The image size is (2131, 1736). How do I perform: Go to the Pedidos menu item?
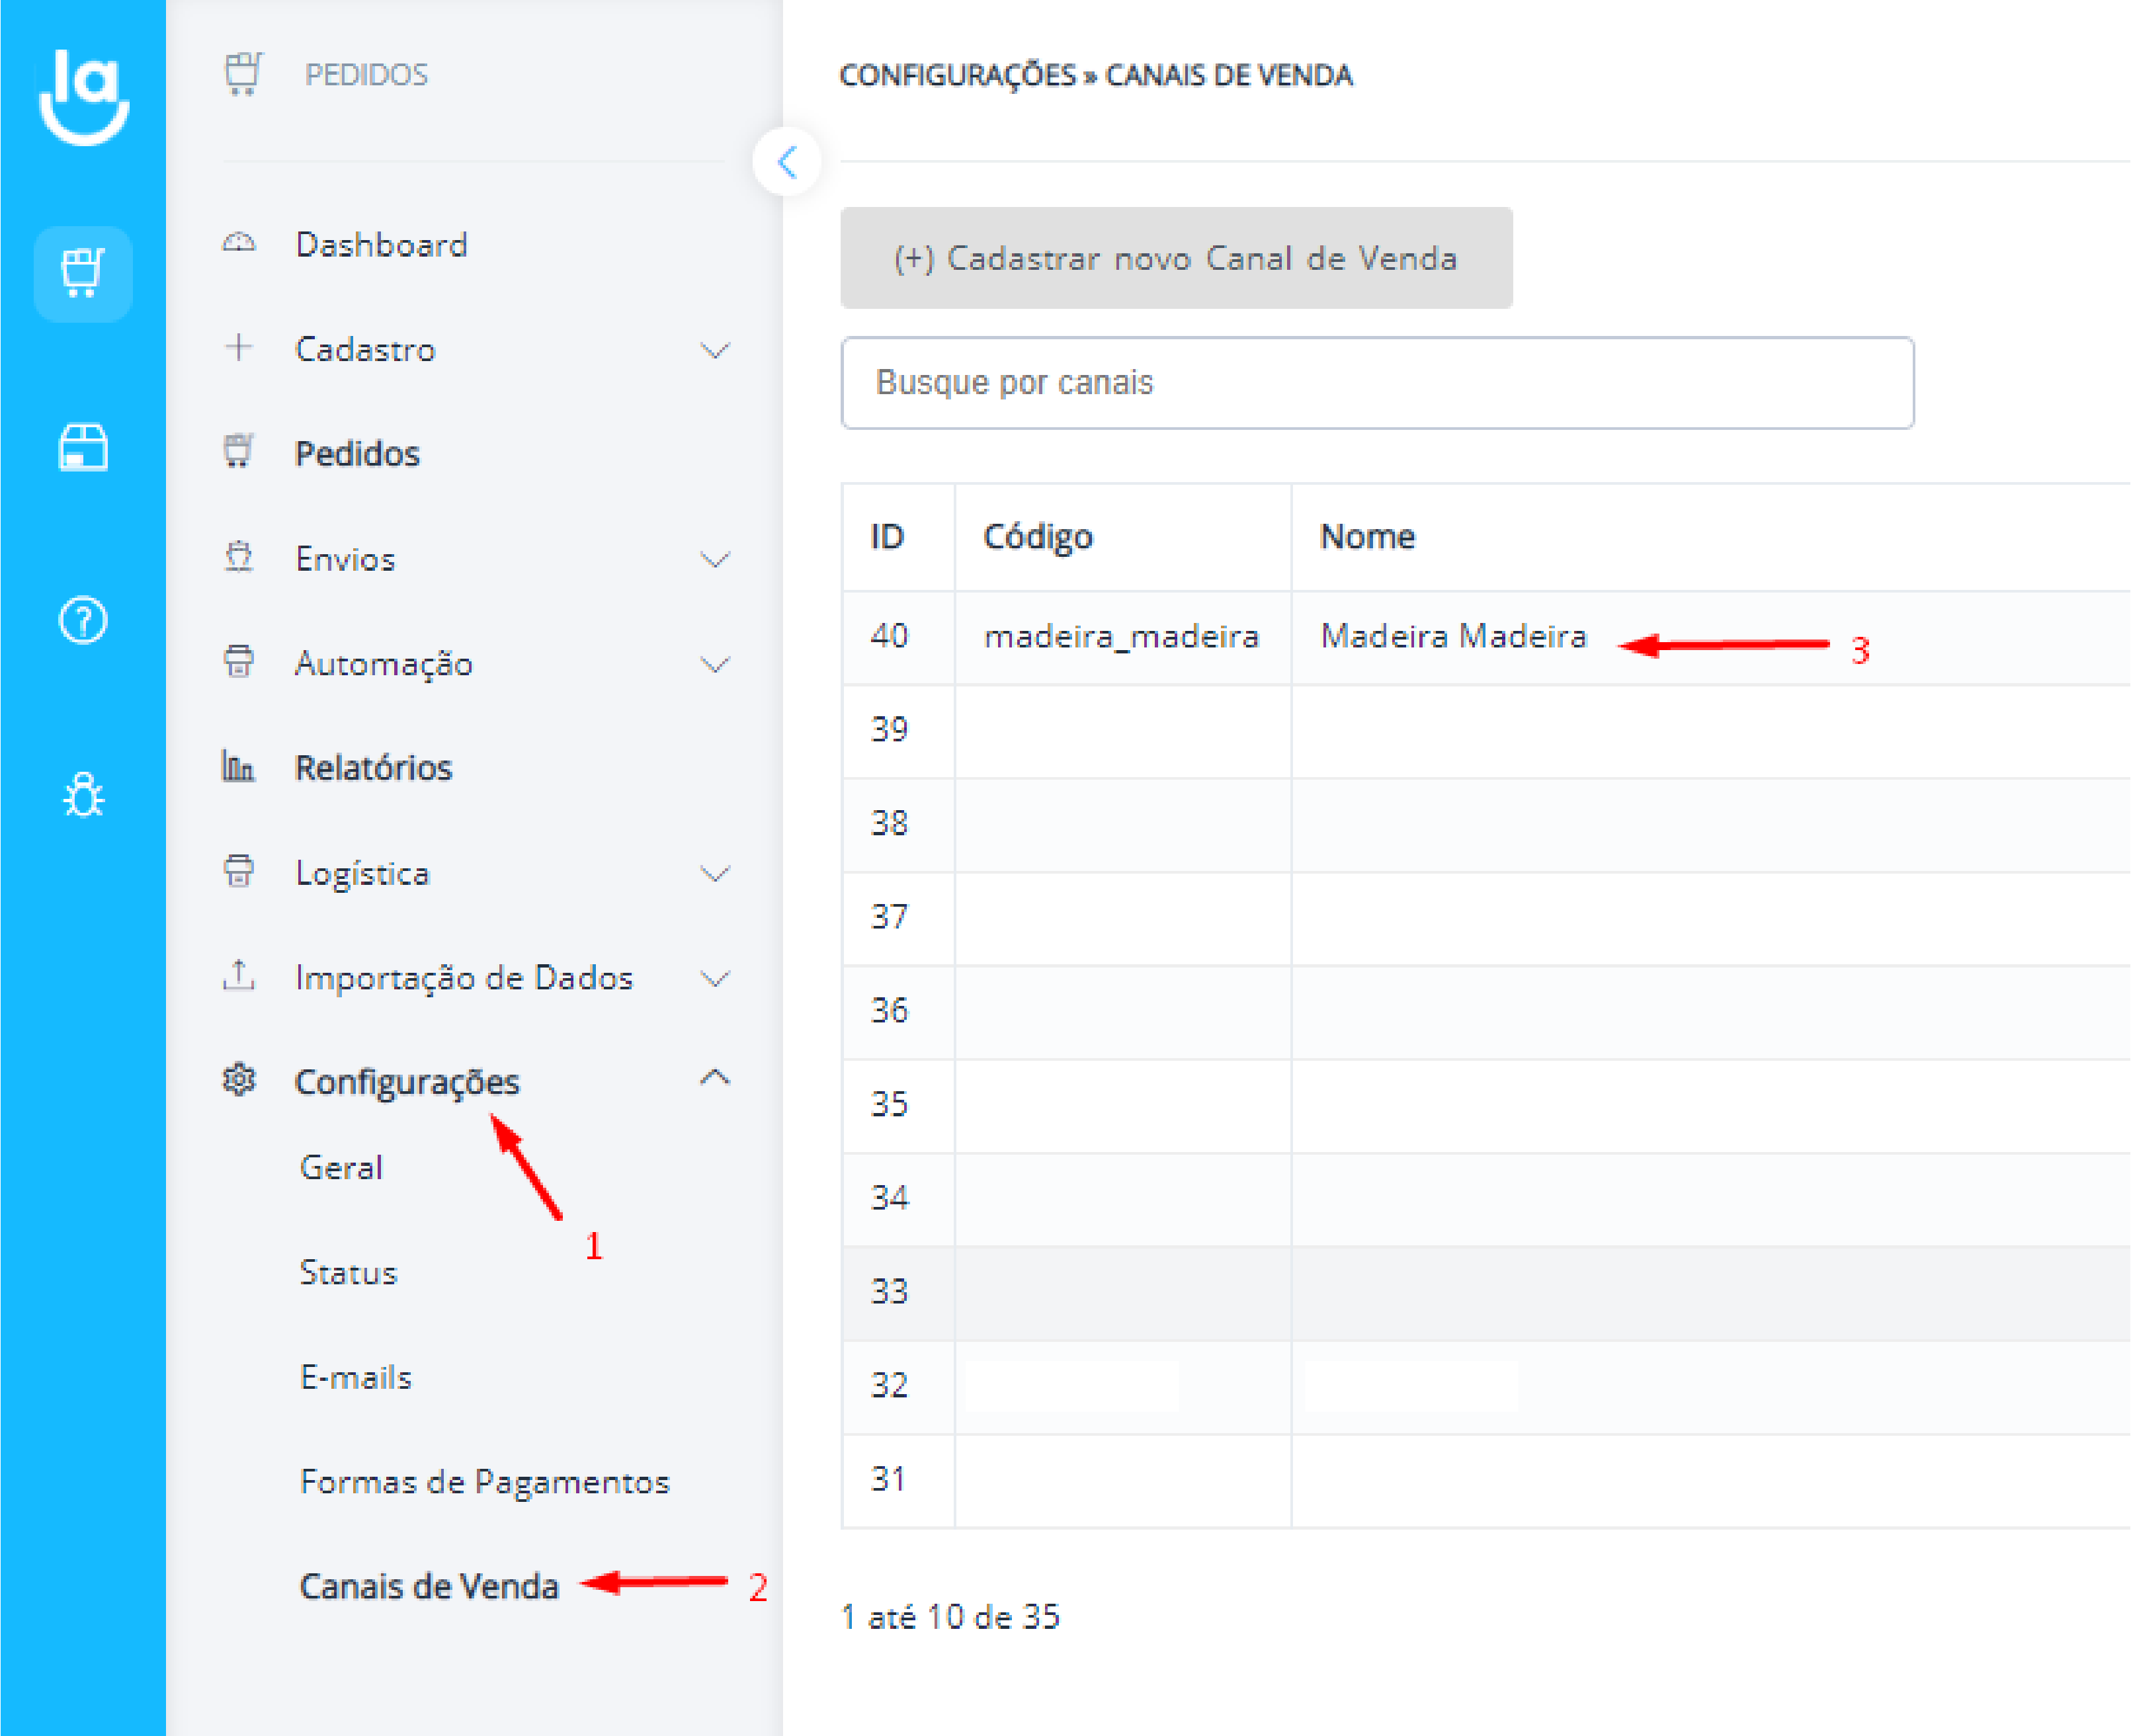[357, 454]
